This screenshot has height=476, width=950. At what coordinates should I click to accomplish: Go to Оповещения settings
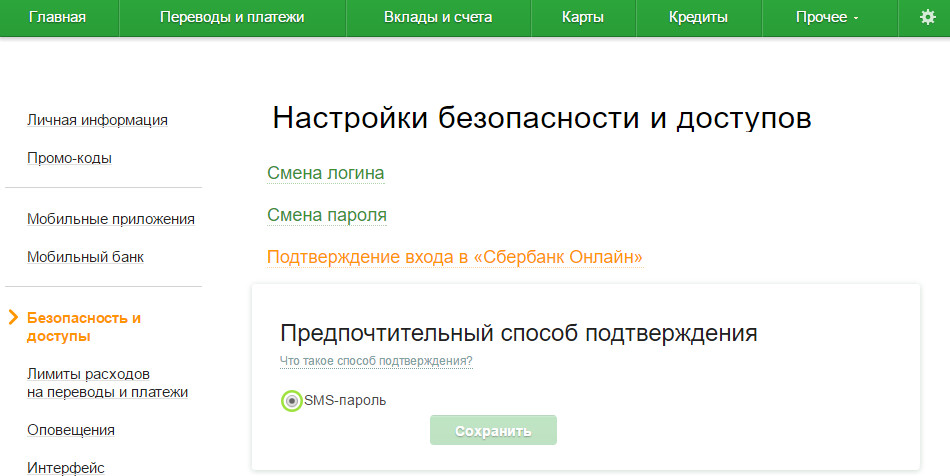pos(71,430)
